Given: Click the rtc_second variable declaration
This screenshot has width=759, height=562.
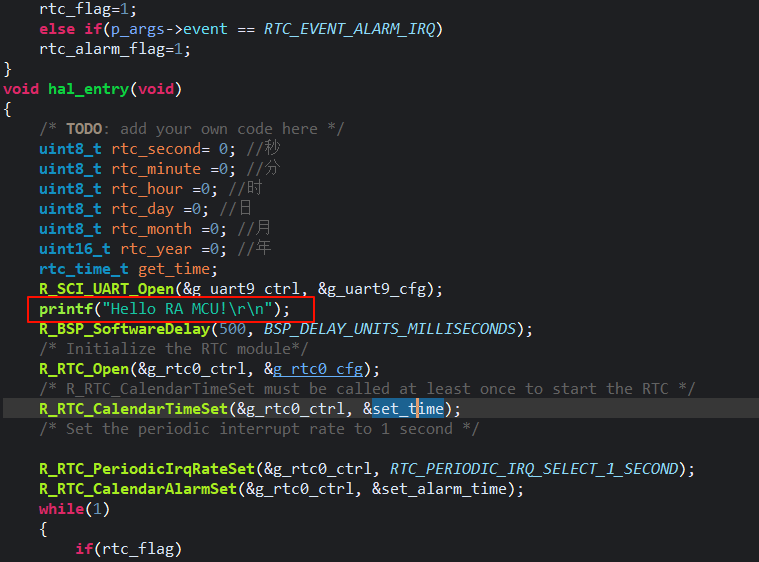Looking at the screenshot, I should 137,149.
